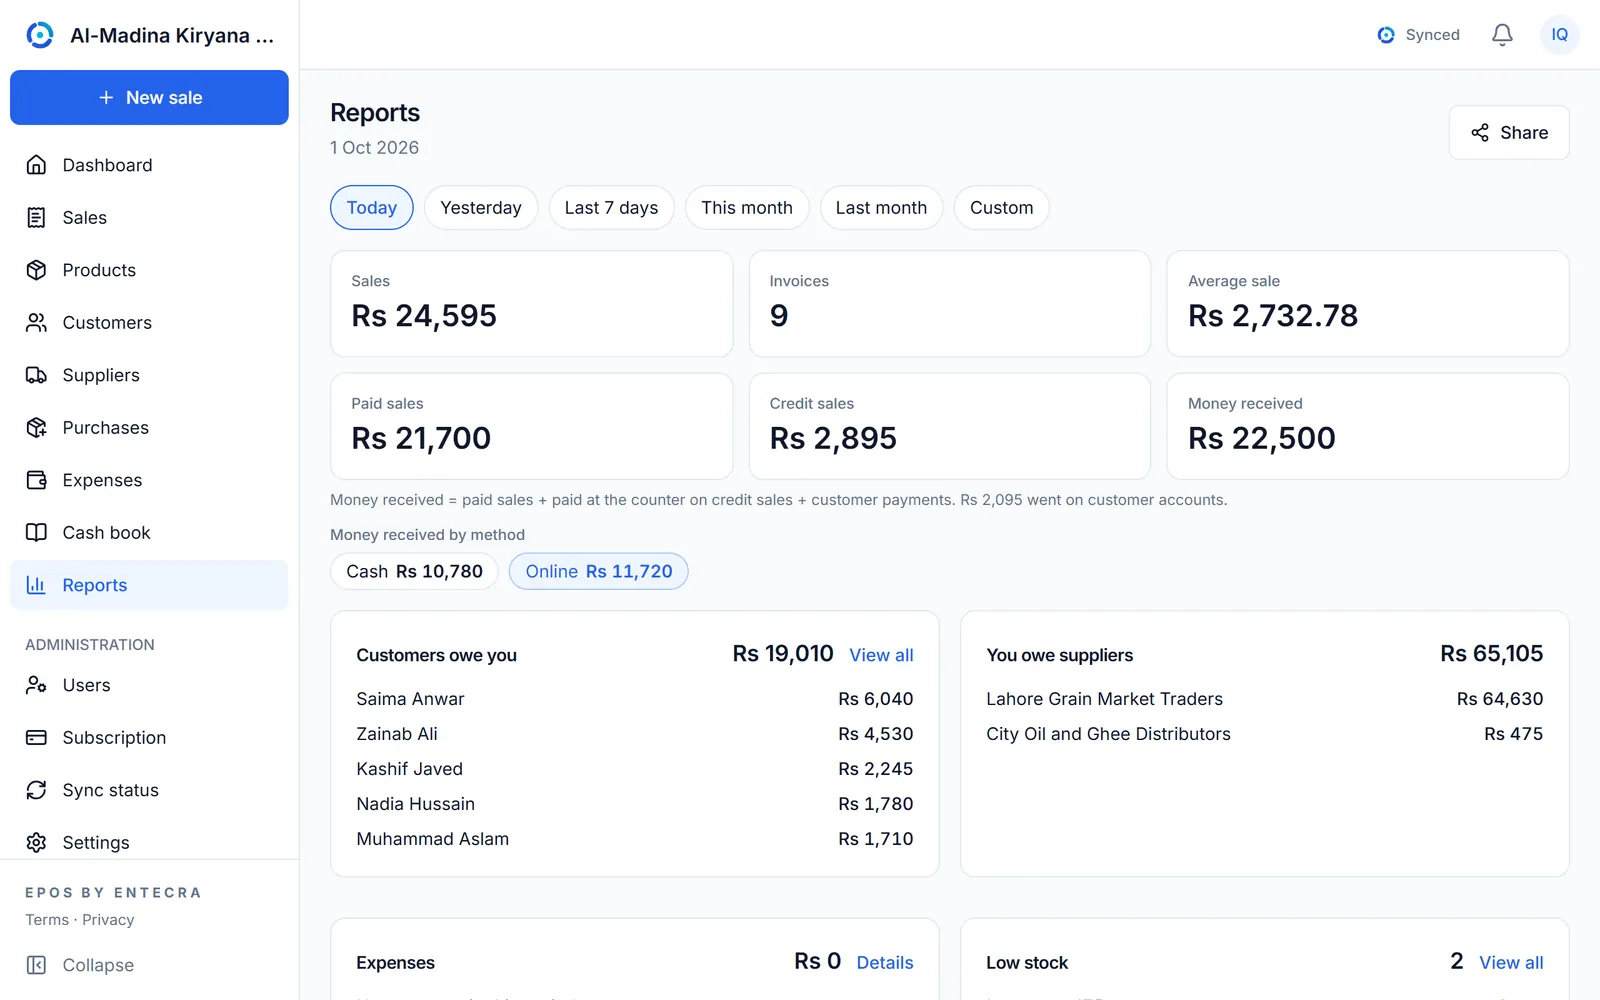Check the Synced status indicator
This screenshot has height=1000, width=1600.
click(1418, 35)
